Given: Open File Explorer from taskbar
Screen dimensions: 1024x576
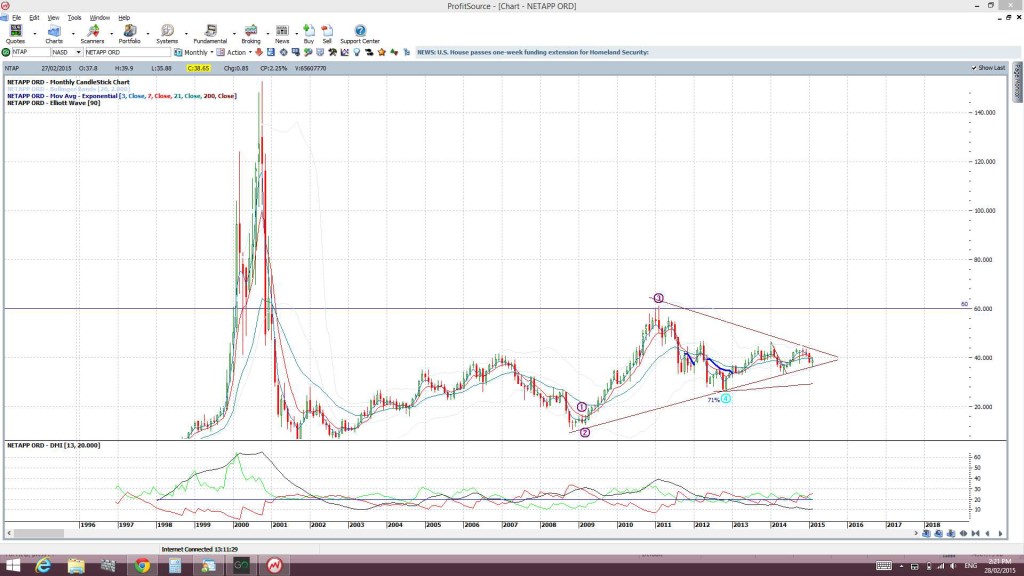Looking at the screenshot, I should click(x=76, y=566).
